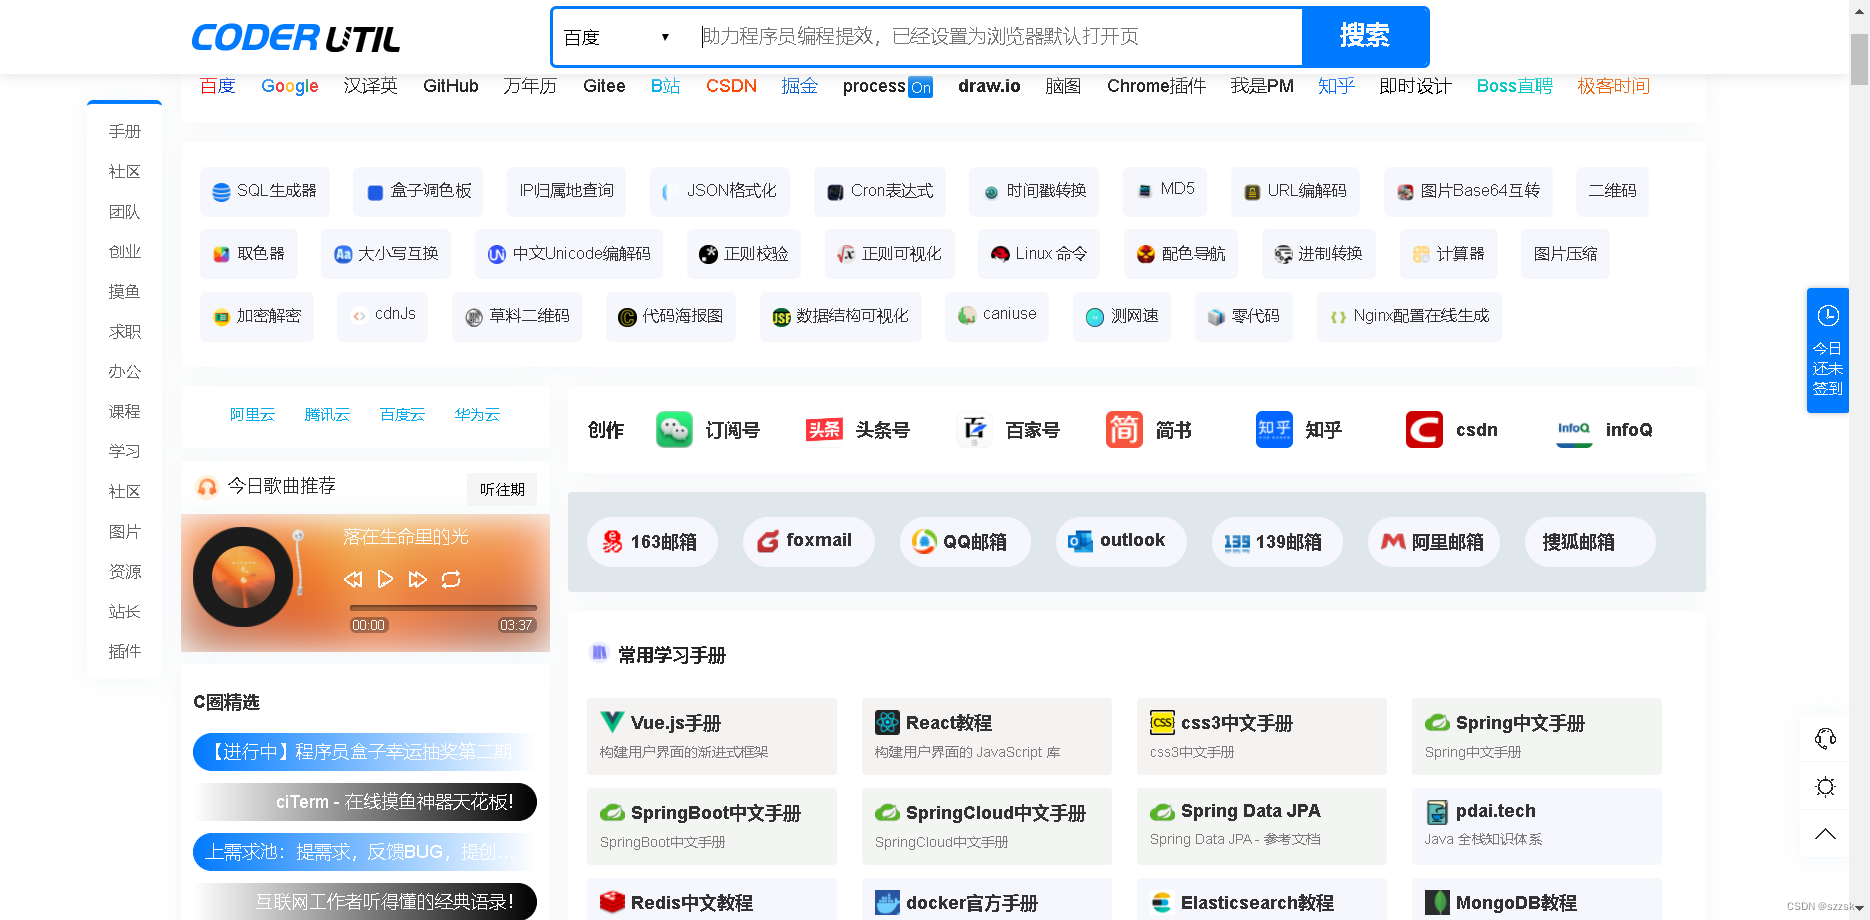Open the caniuse tool
Screen dimensions: 1870x920
pos(997,317)
